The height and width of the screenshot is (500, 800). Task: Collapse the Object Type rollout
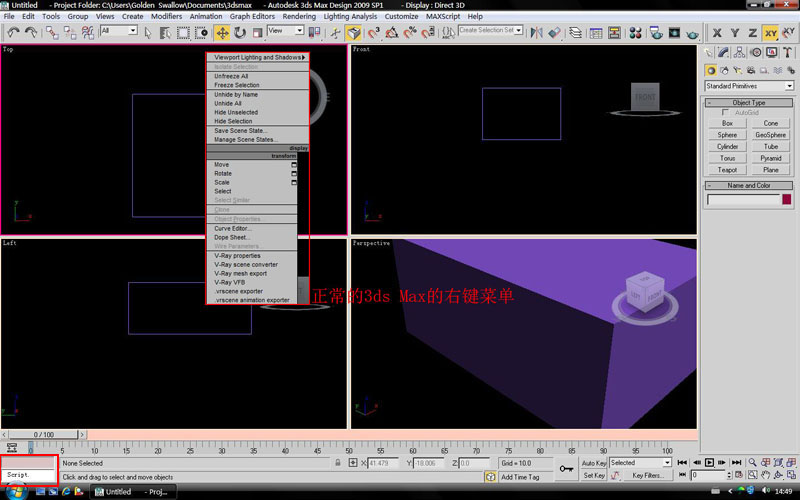[x=749, y=102]
